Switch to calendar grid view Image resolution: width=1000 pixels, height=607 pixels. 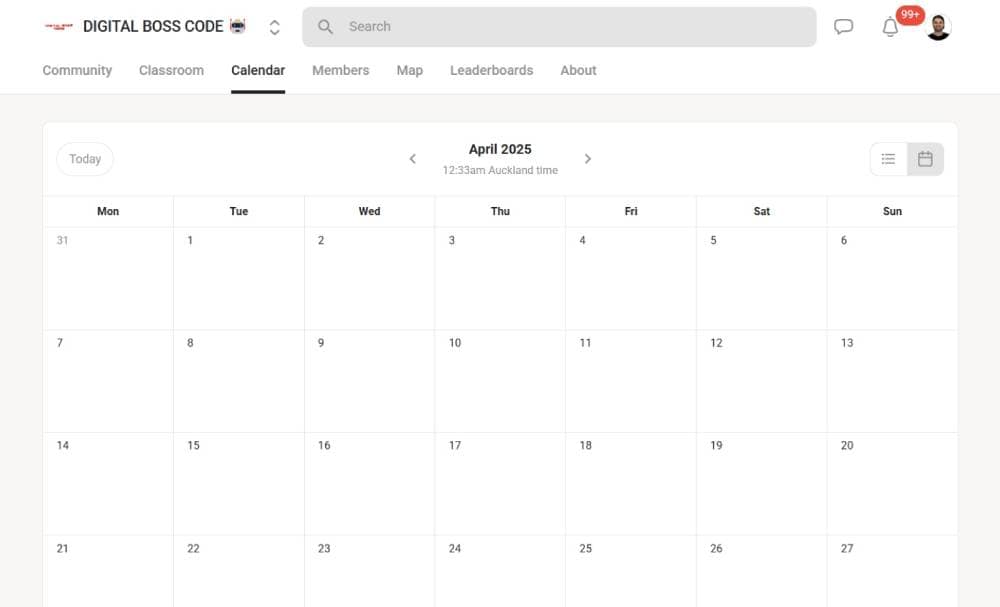coord(925,159)
